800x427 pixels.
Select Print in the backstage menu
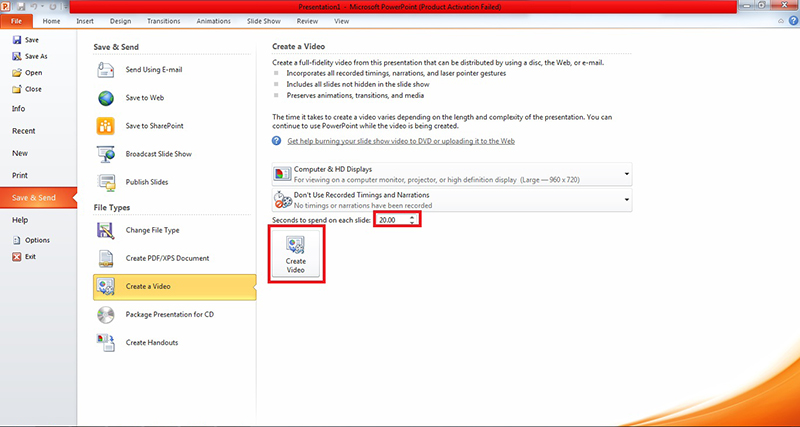[20, 175]
